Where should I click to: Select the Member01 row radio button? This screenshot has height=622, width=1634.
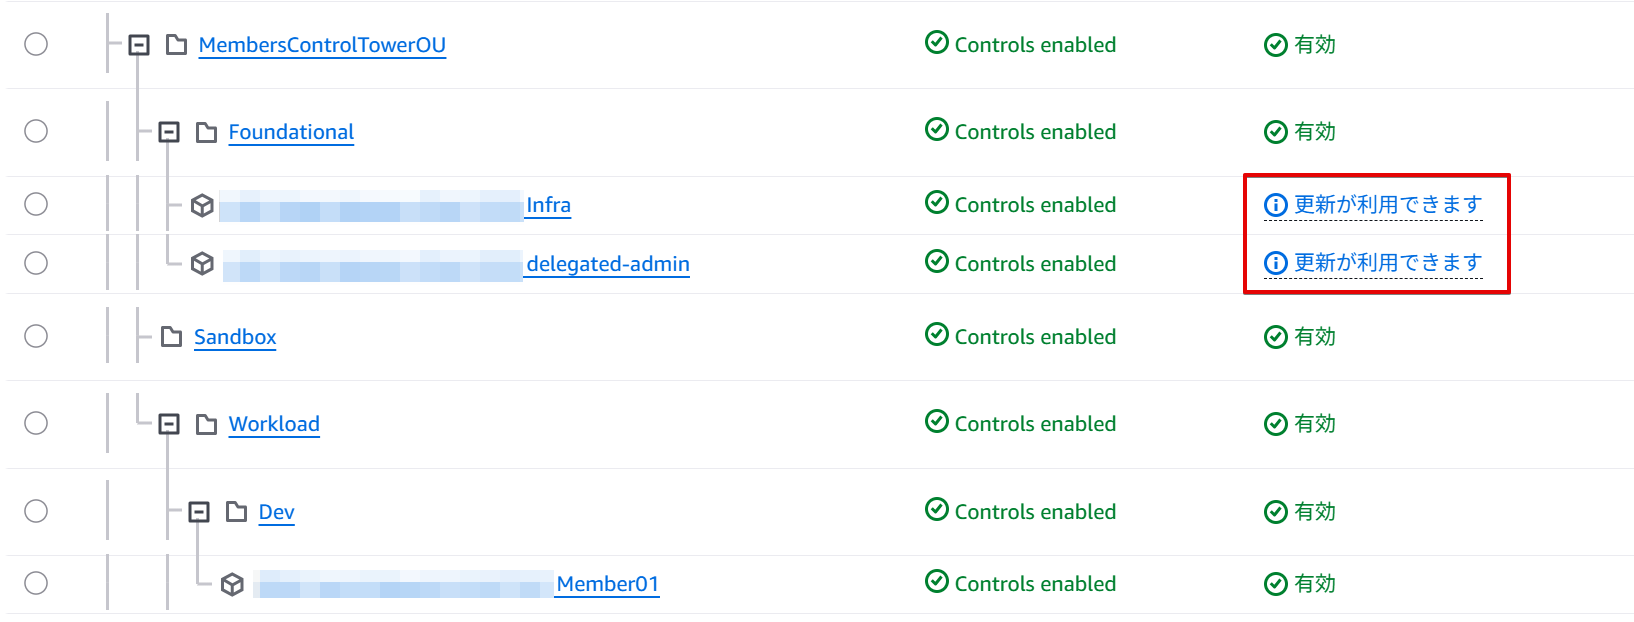click(36, 583)
